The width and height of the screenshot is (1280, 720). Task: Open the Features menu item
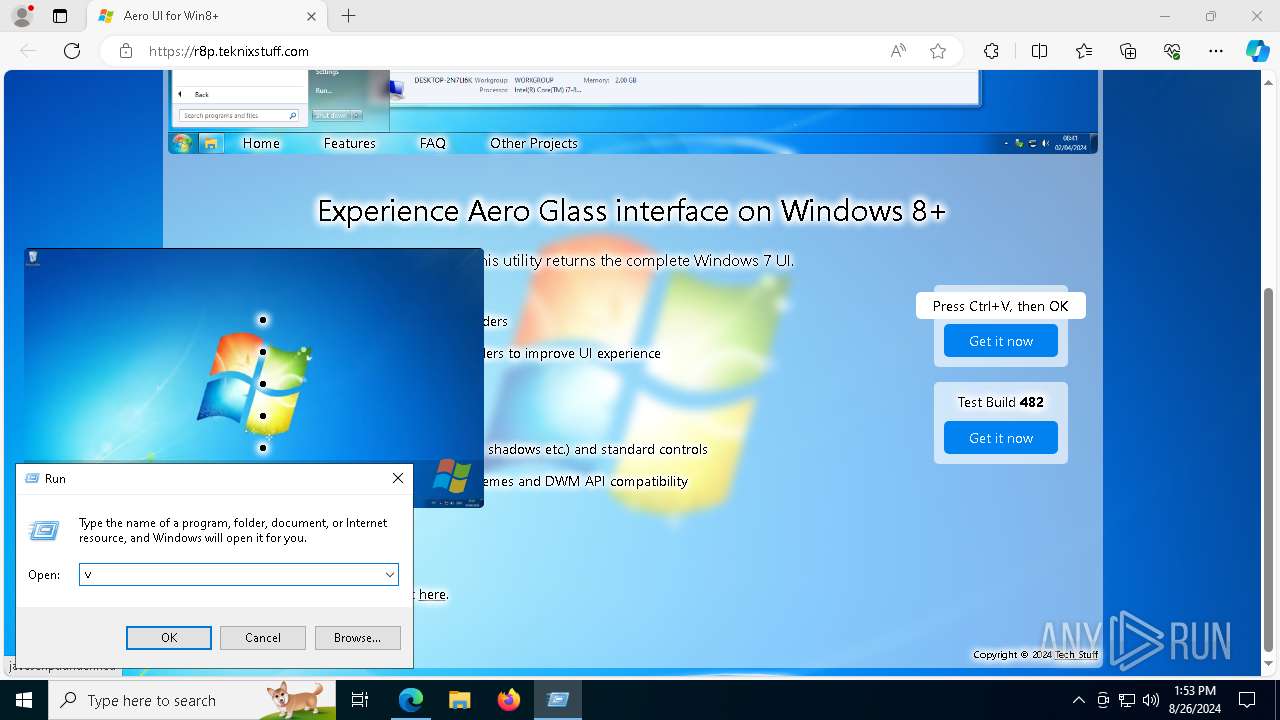(349, 143)
